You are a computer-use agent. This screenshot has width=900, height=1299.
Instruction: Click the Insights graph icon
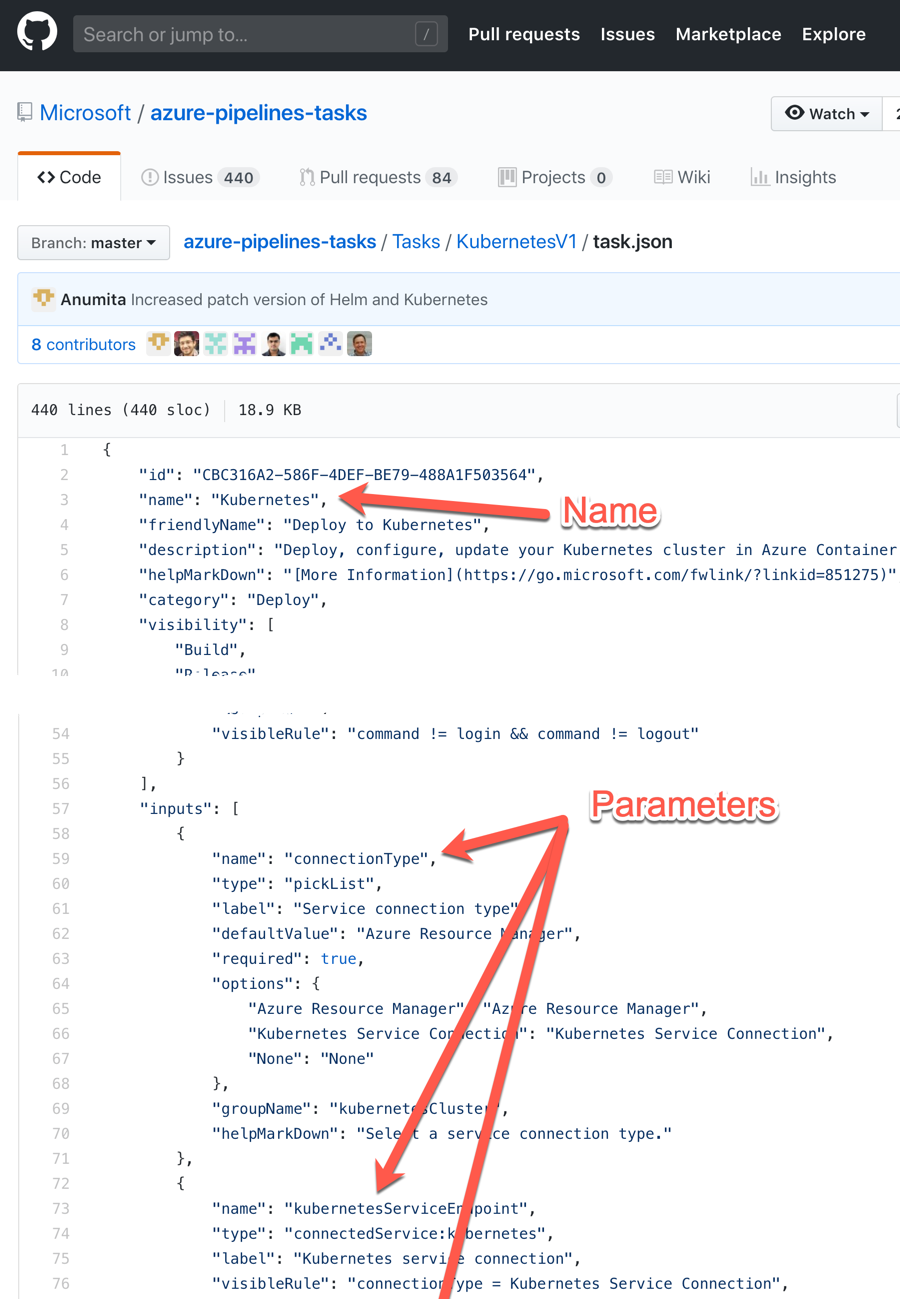point(761,177)
